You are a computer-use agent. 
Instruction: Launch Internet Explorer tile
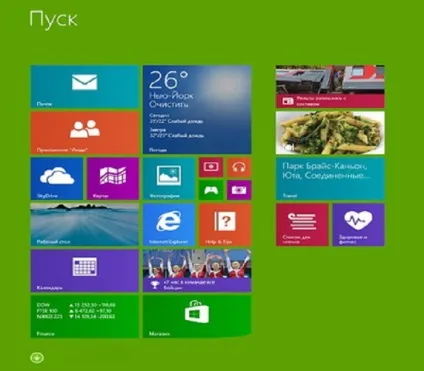pyautogui.click(x=169, y=225)
